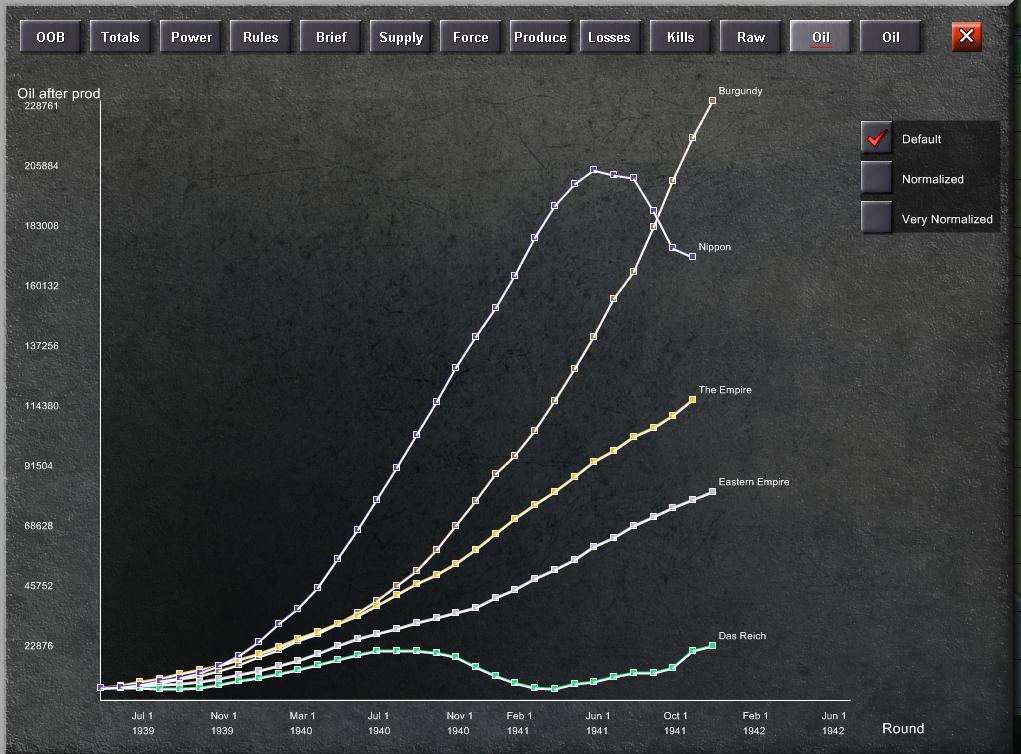Click the Very Normalized option label
This screenshot has width=1021, height=754.
click(947, 219)
